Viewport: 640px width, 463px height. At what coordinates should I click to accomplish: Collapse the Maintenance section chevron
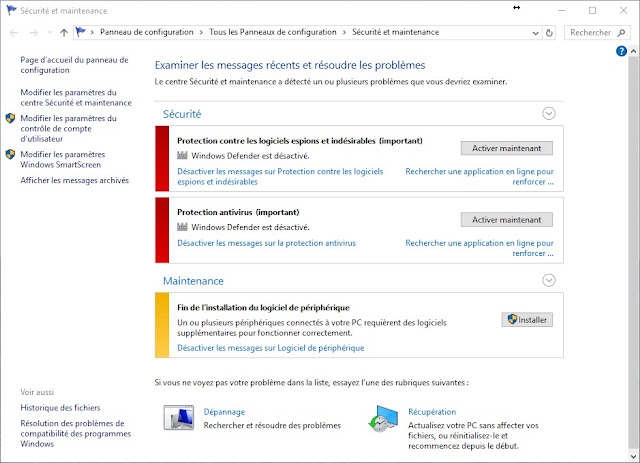549,280
